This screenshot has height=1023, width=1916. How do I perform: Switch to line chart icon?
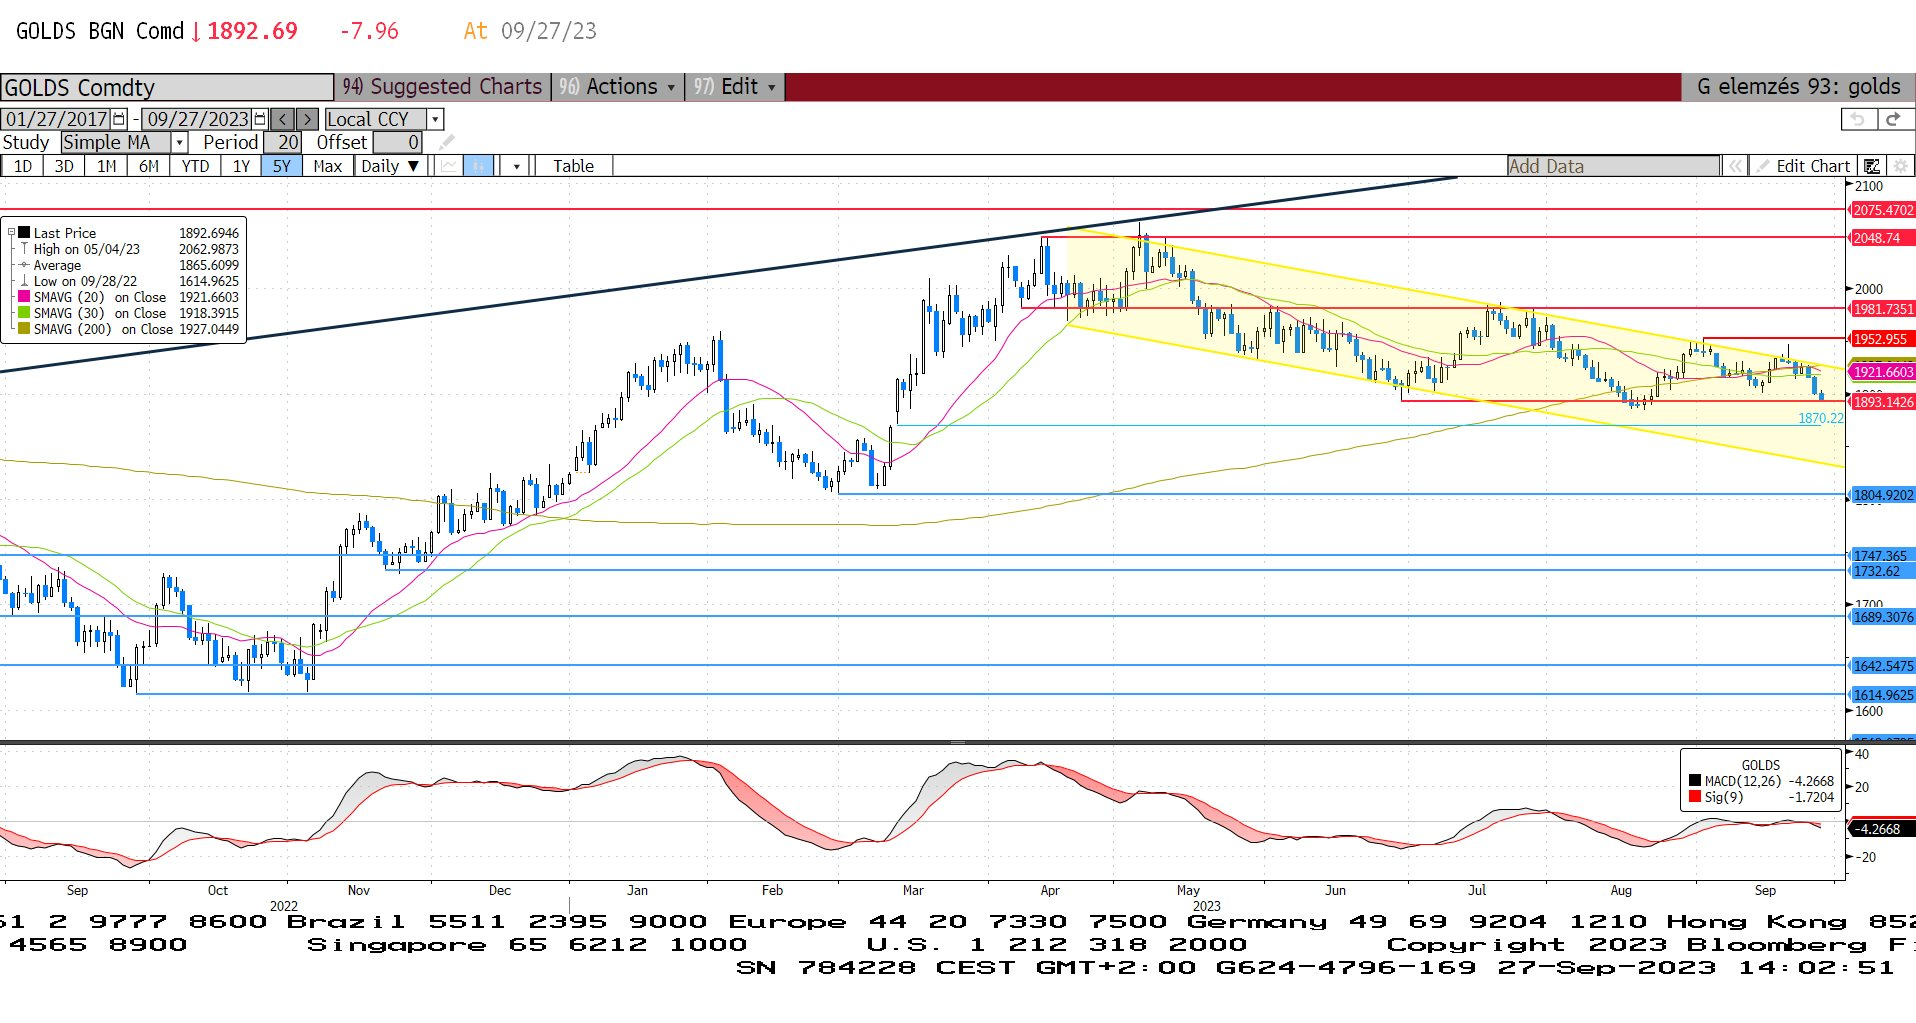click(x=449, y=166)
